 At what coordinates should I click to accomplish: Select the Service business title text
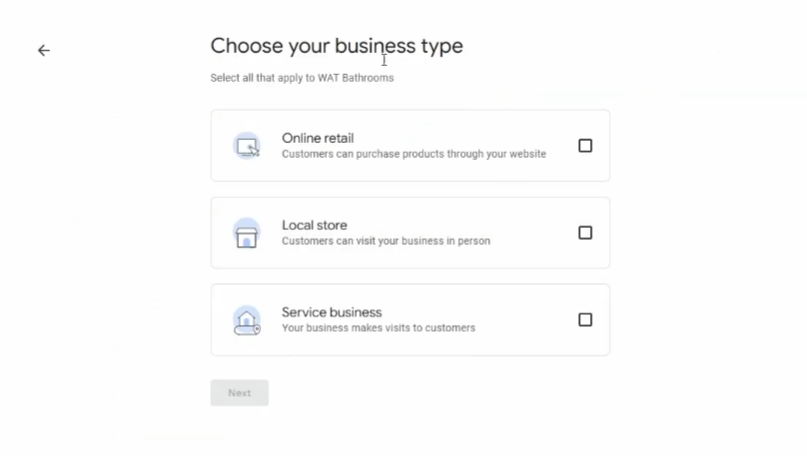pyautogui.click(x=331, y=312)
